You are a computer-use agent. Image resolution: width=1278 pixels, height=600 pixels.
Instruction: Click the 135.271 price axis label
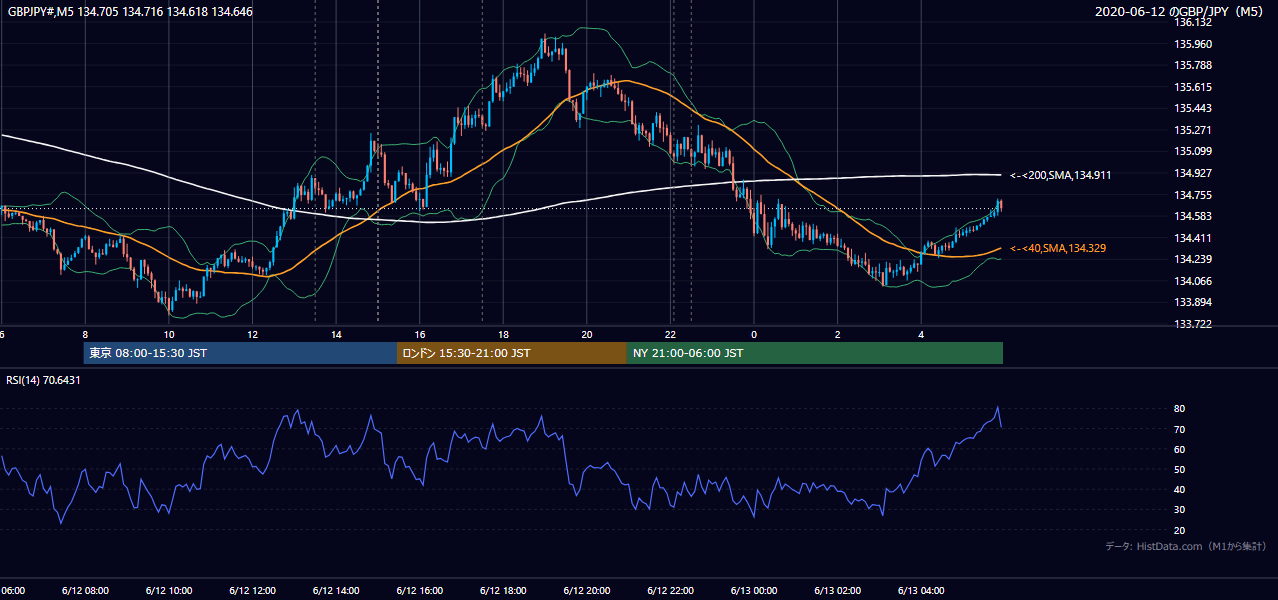pyautogui.click(x=1193, y=130)
